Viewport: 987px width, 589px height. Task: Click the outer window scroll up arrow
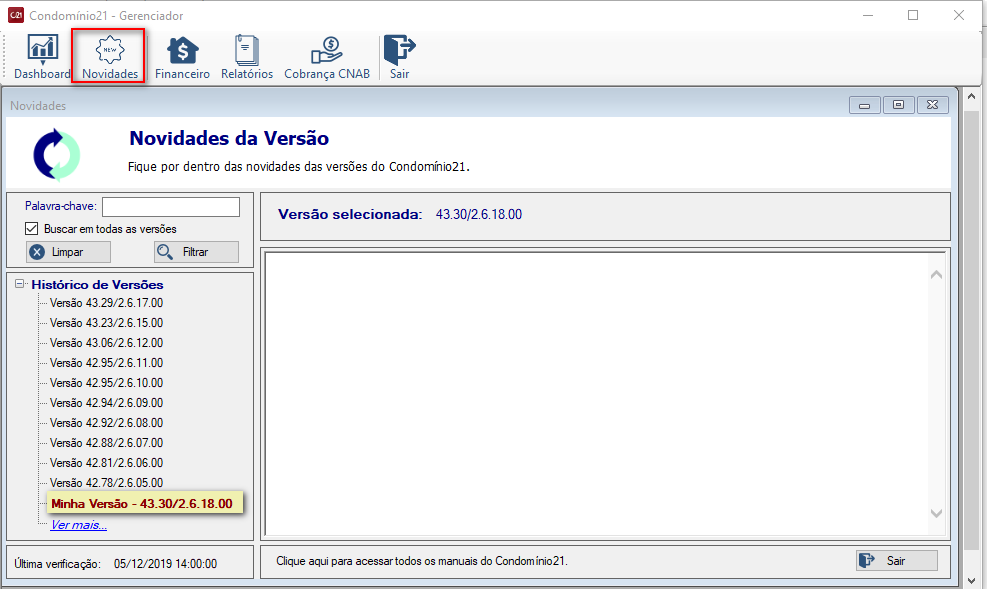pos(971,96)
